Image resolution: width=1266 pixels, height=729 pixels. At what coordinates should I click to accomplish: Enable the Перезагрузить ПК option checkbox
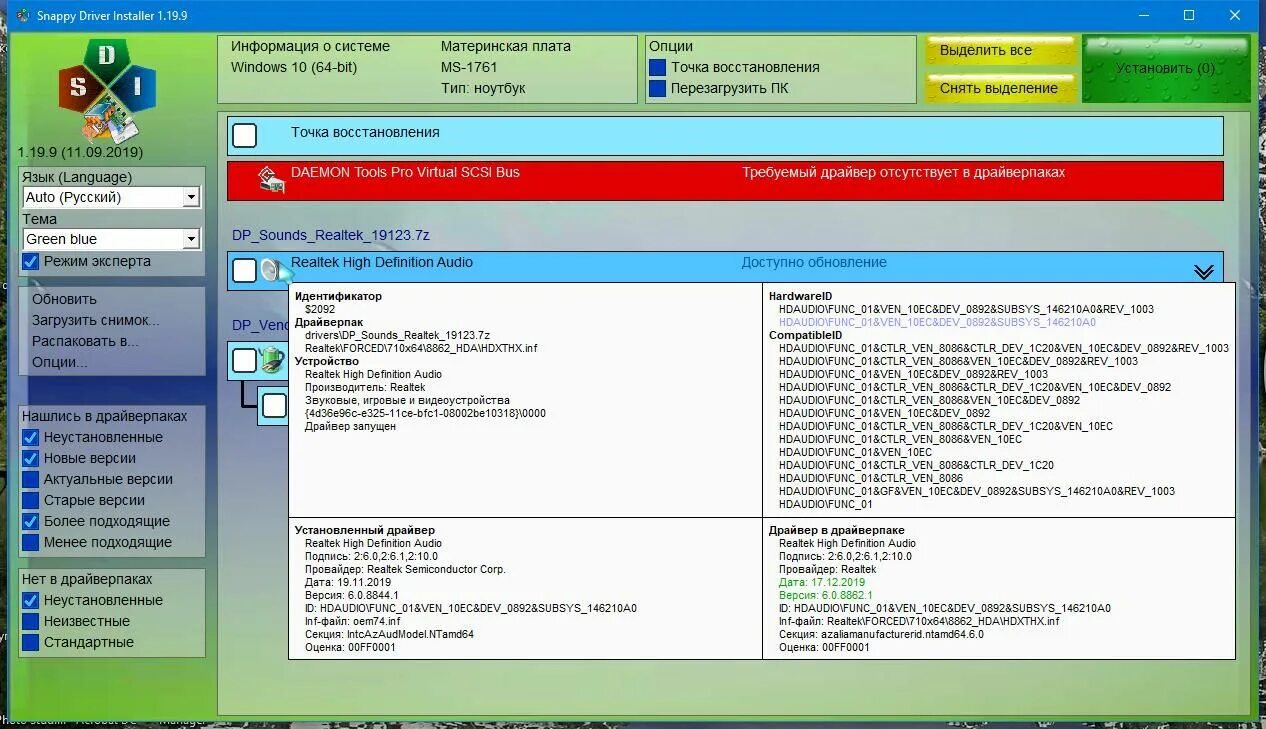pos(657,88)
